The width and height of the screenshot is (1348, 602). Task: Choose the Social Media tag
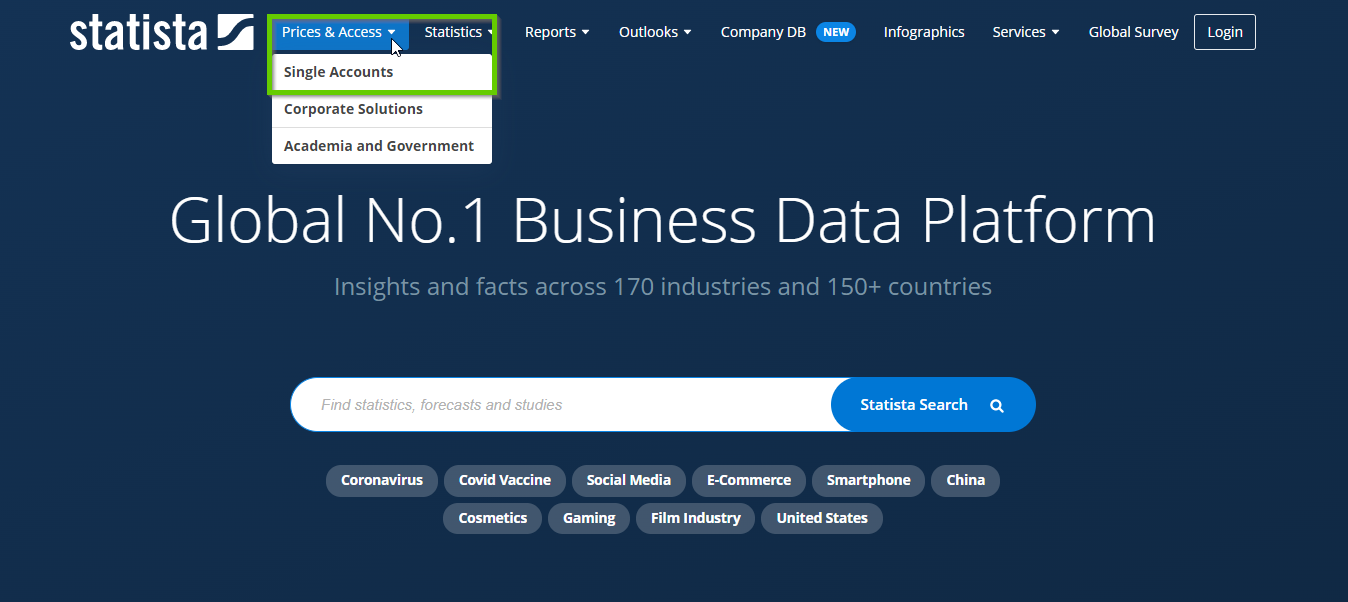(x=629, y=480)
